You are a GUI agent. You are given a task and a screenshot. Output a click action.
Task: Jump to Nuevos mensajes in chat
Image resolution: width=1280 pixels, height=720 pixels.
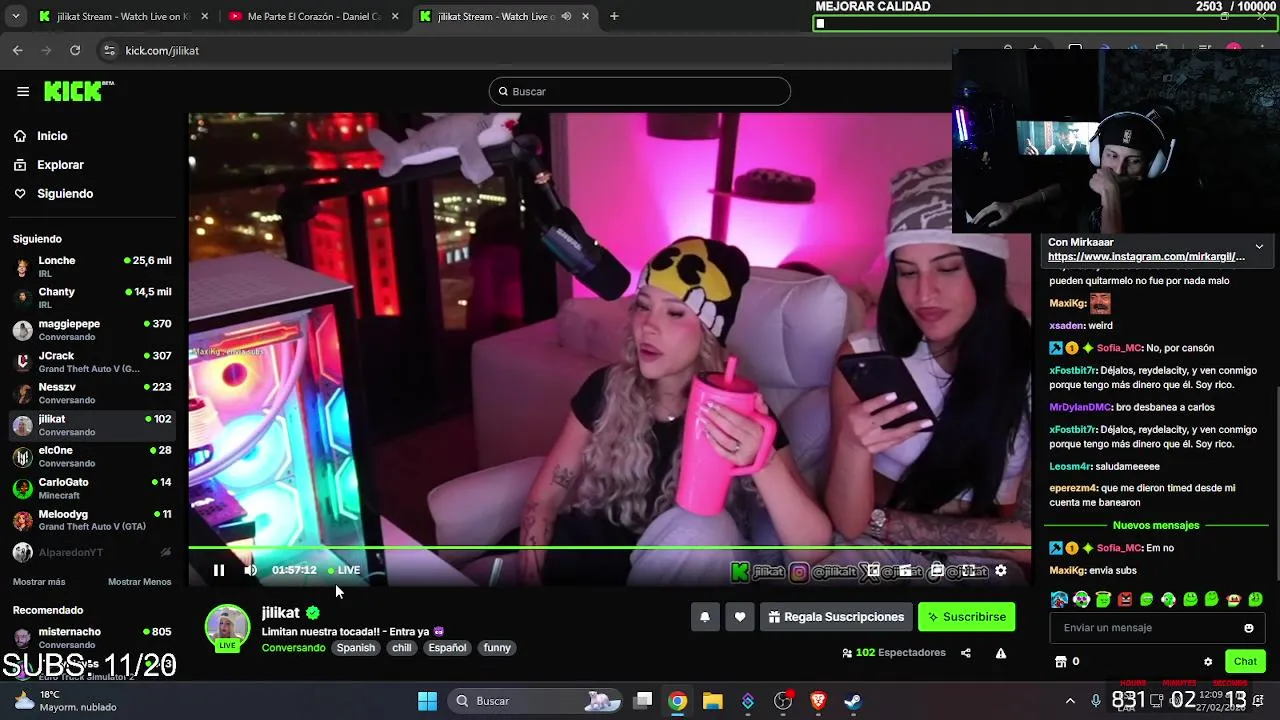point(1156,525)
